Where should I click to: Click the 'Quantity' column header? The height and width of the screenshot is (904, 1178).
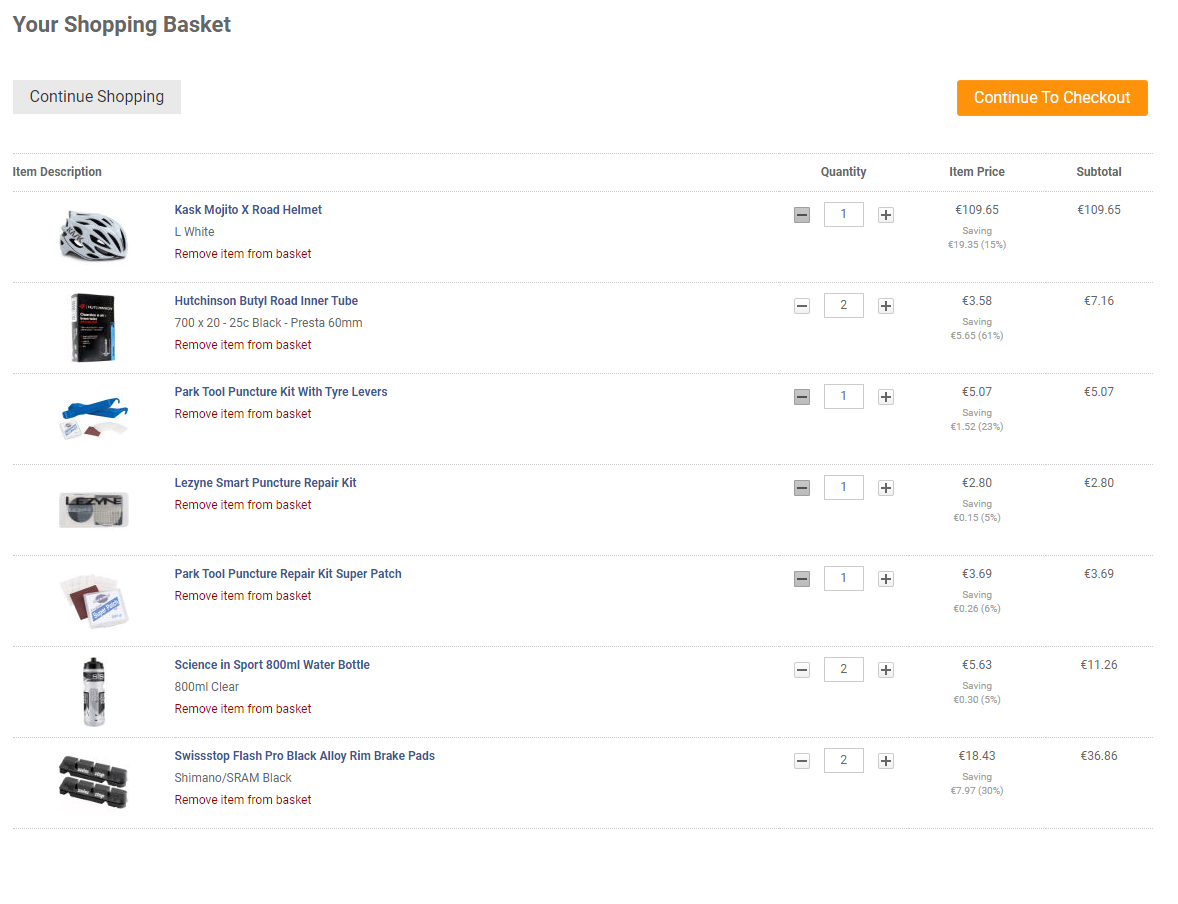[843, 172]
